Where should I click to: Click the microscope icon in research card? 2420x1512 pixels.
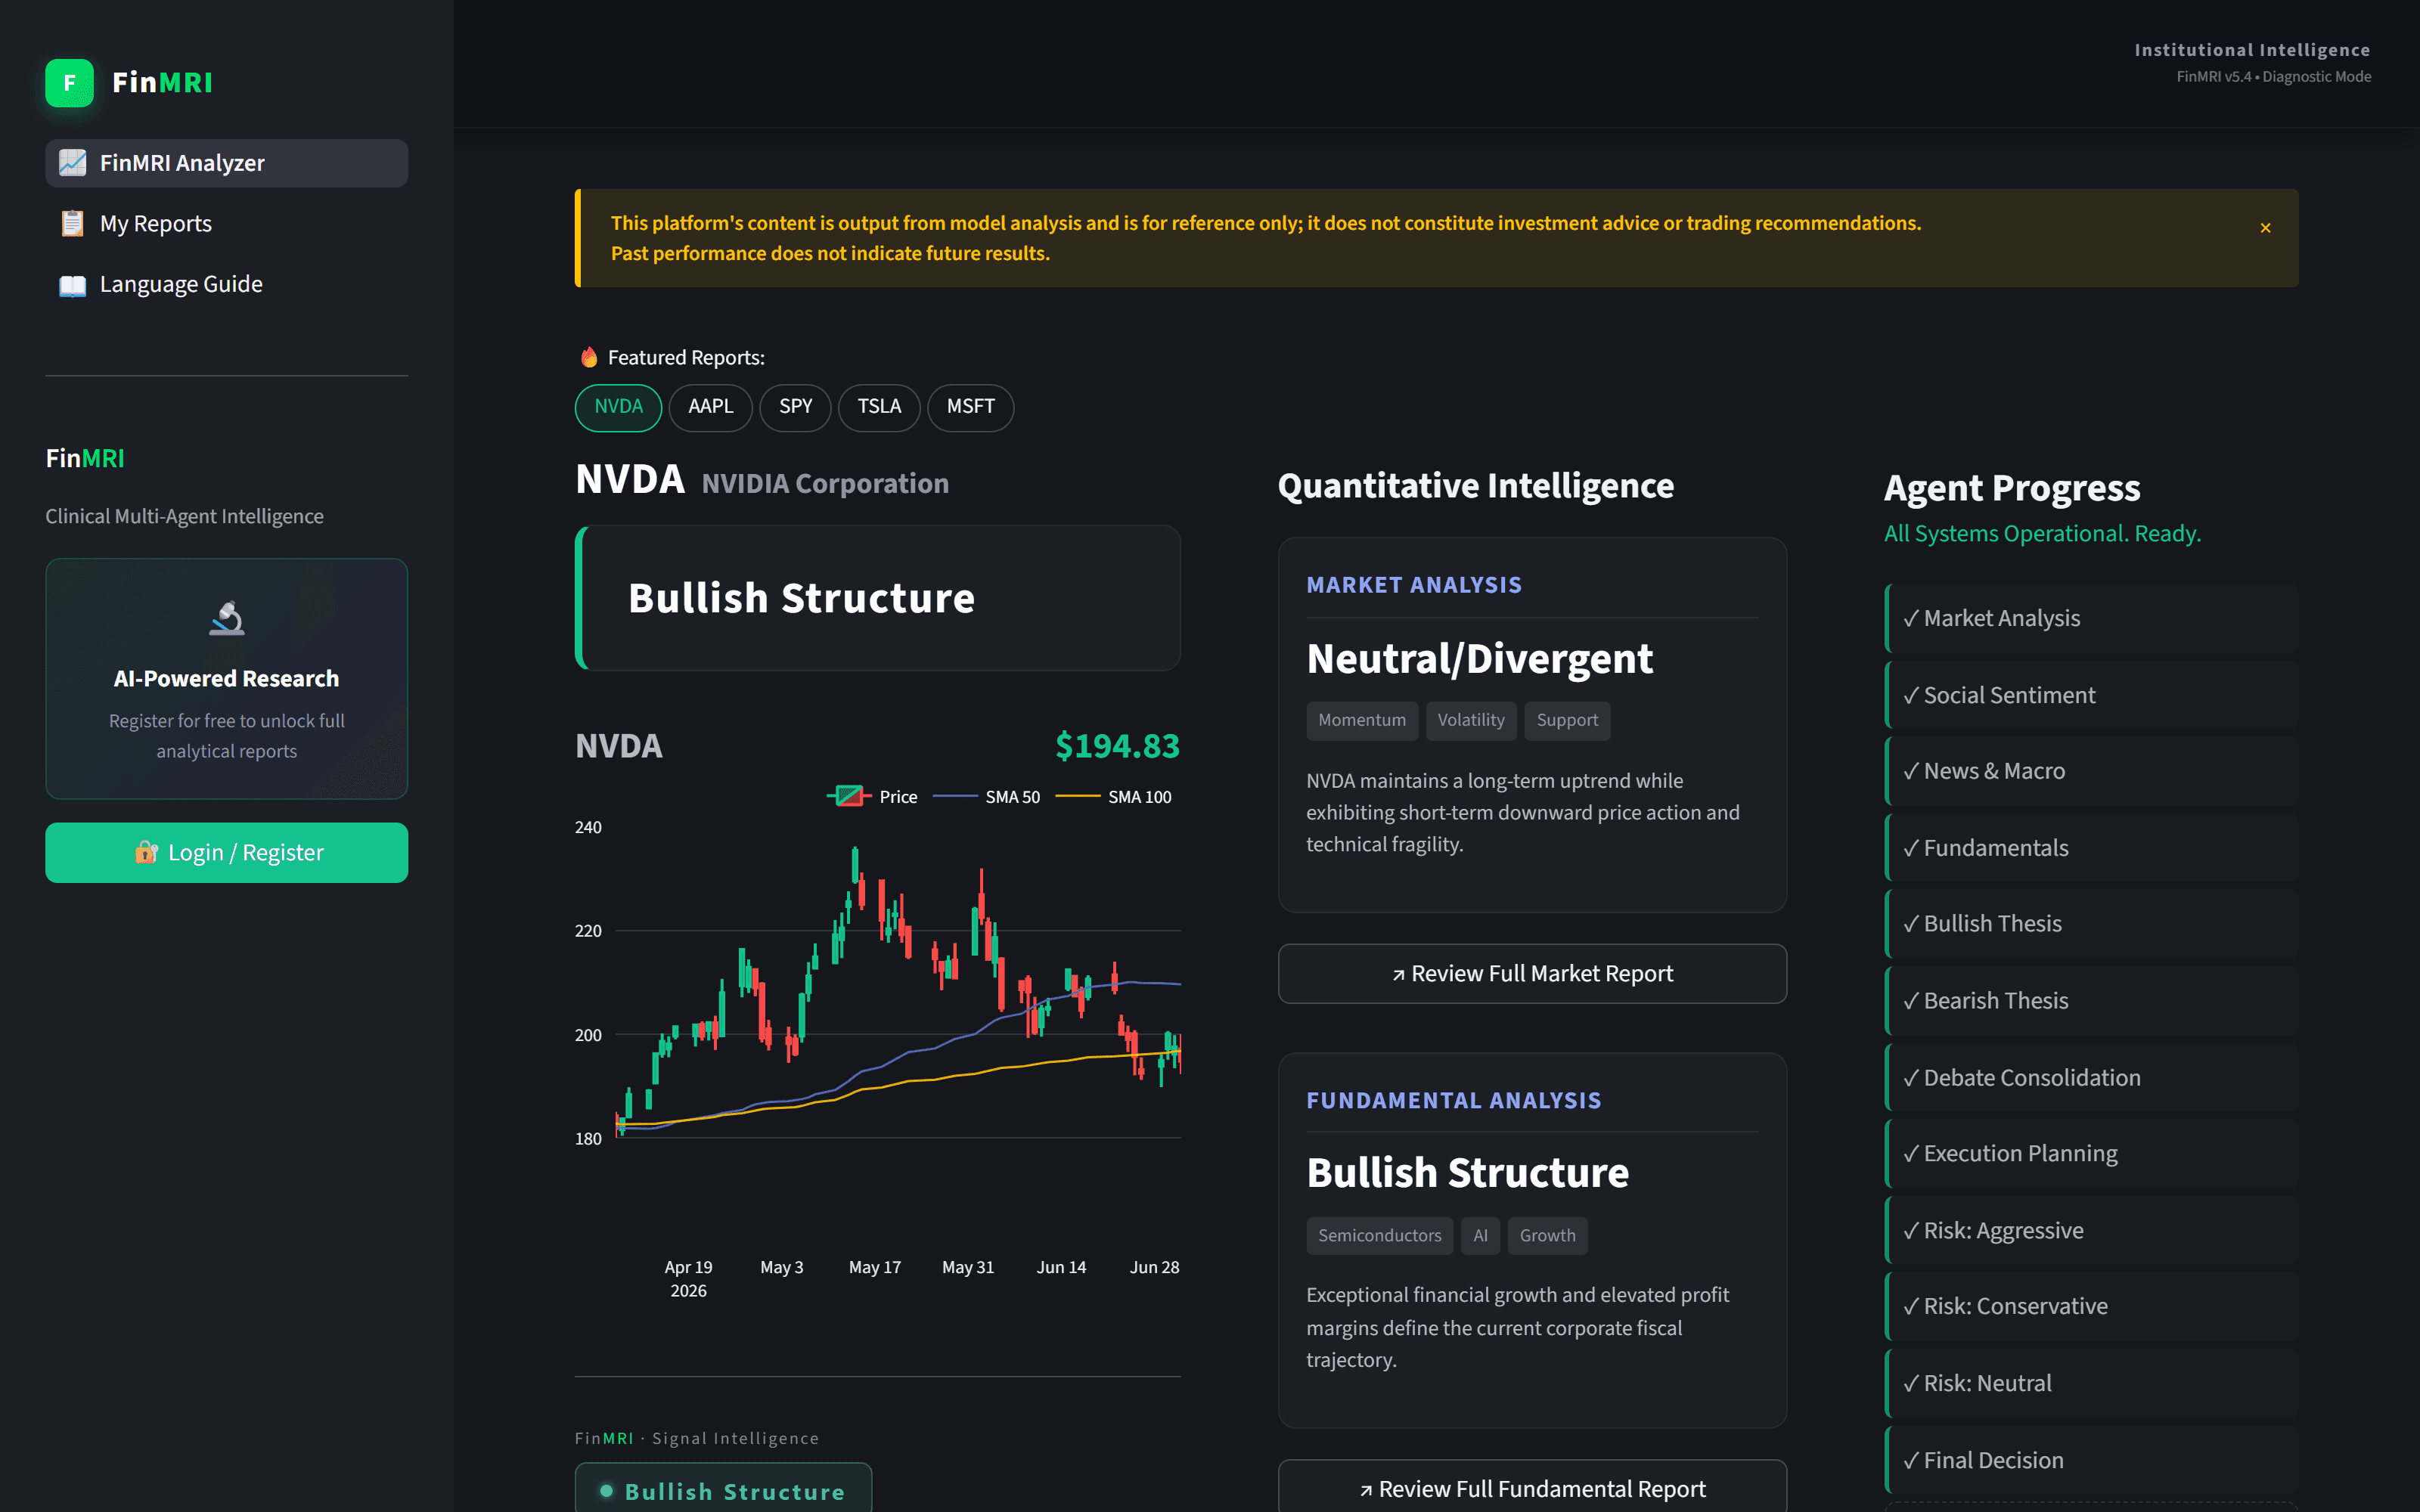point(227,618)
